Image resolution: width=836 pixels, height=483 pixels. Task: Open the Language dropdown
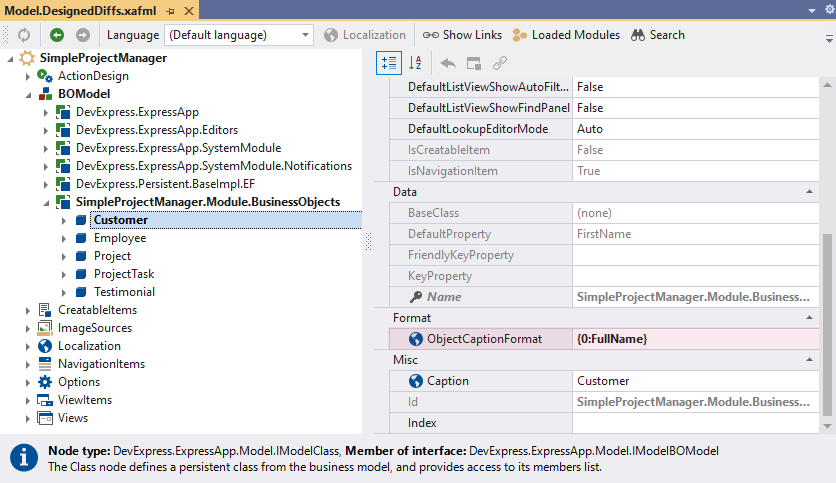pos(306,35)
